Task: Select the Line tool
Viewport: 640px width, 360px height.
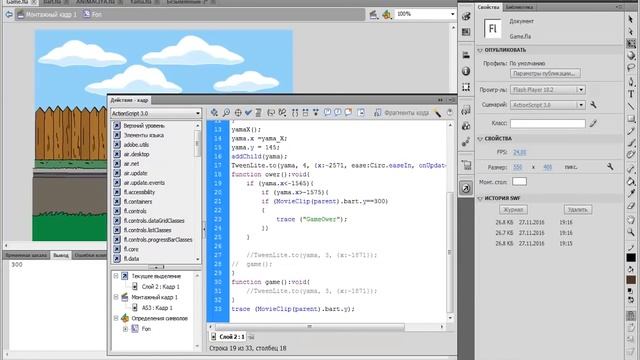Action: (631, 107)
